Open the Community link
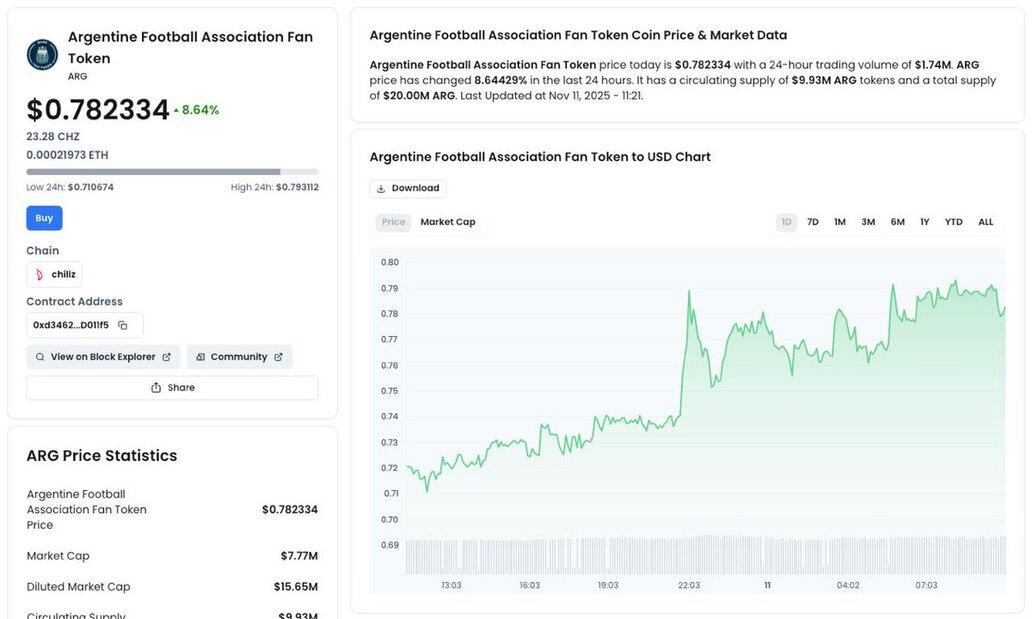Screen dimensions: 1032x619 [x=239, y=357]
